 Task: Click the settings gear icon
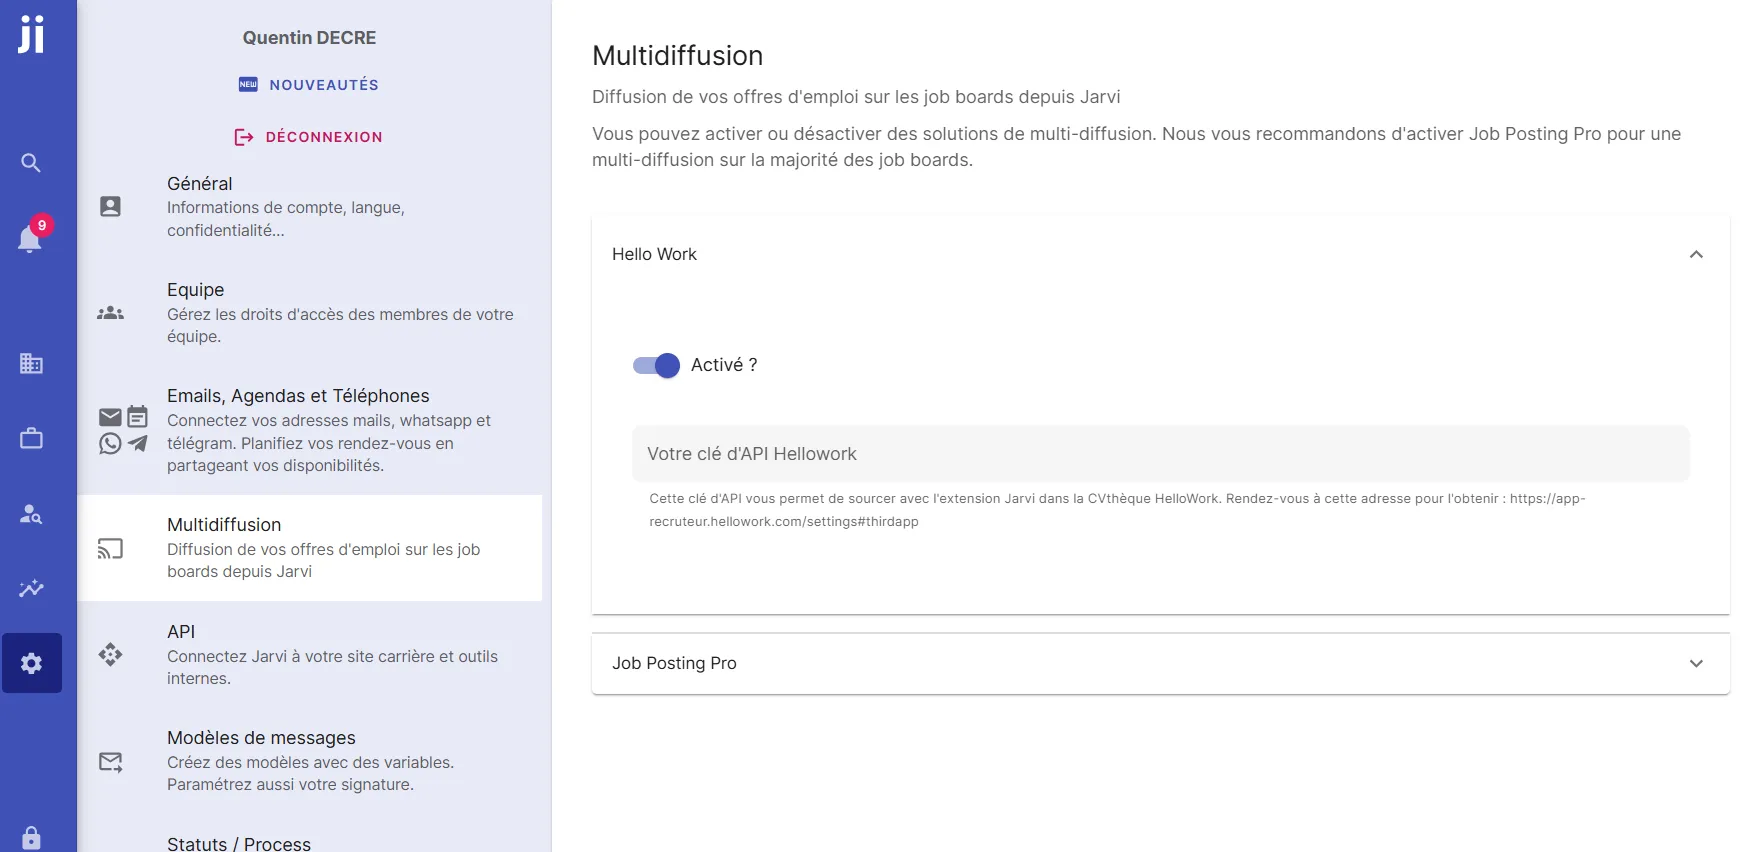(x=31, y=663)
